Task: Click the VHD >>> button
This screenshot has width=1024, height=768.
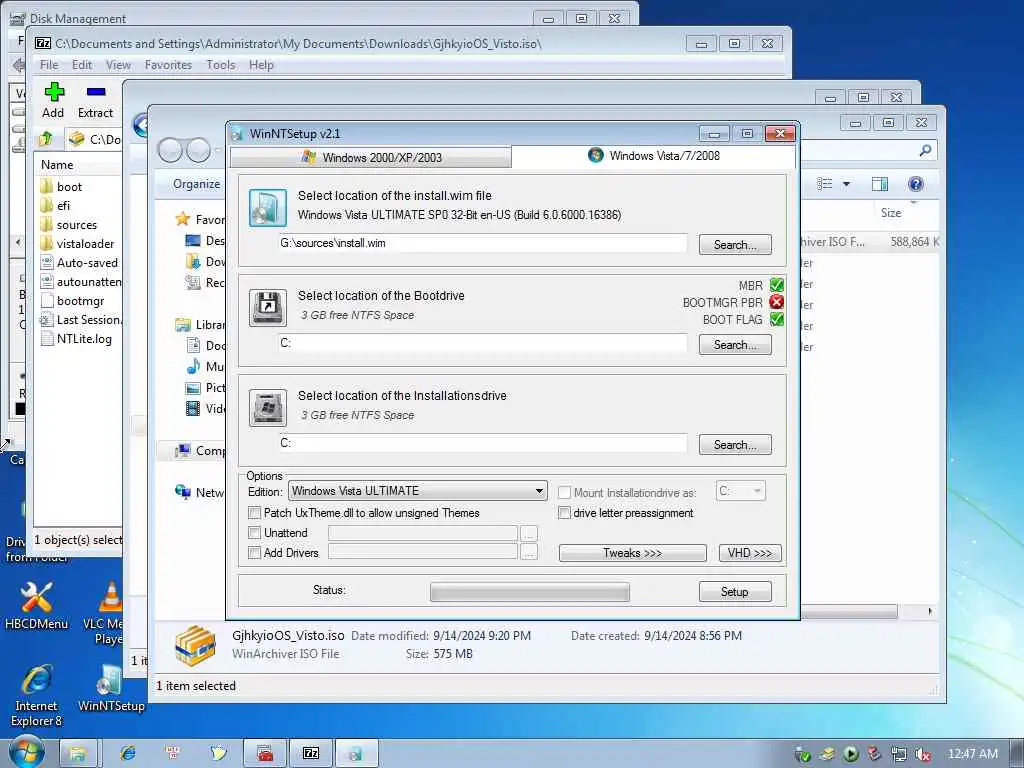Action: [750, 553]
